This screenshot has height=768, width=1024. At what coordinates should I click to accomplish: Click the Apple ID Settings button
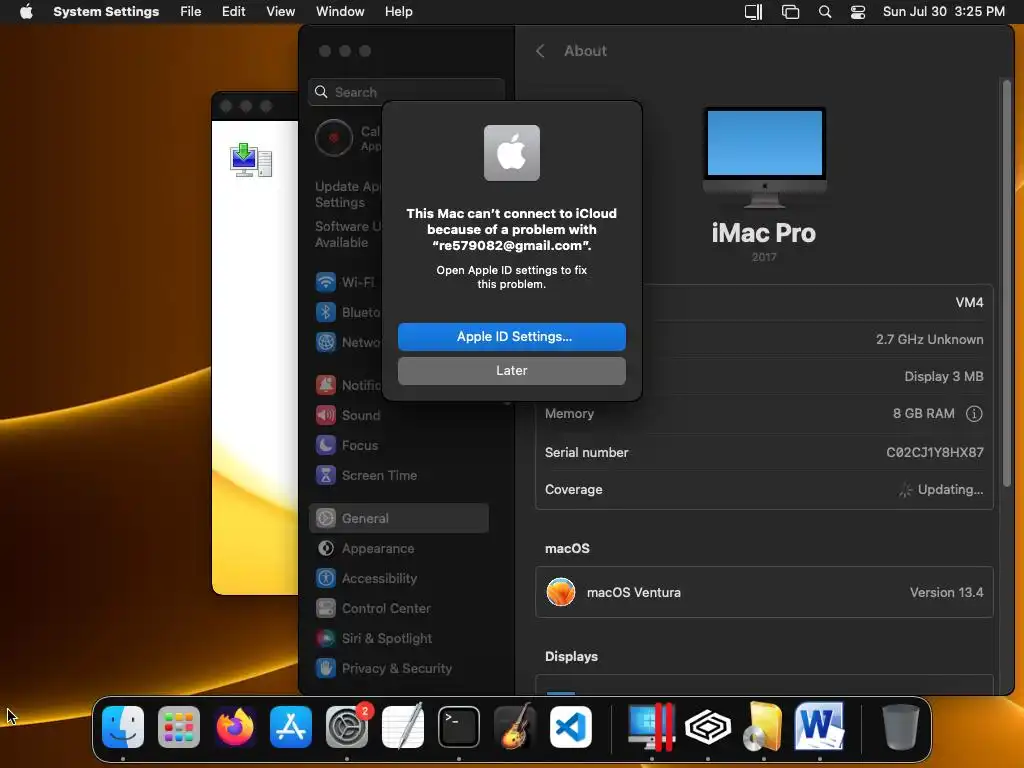tap(511, 336)
